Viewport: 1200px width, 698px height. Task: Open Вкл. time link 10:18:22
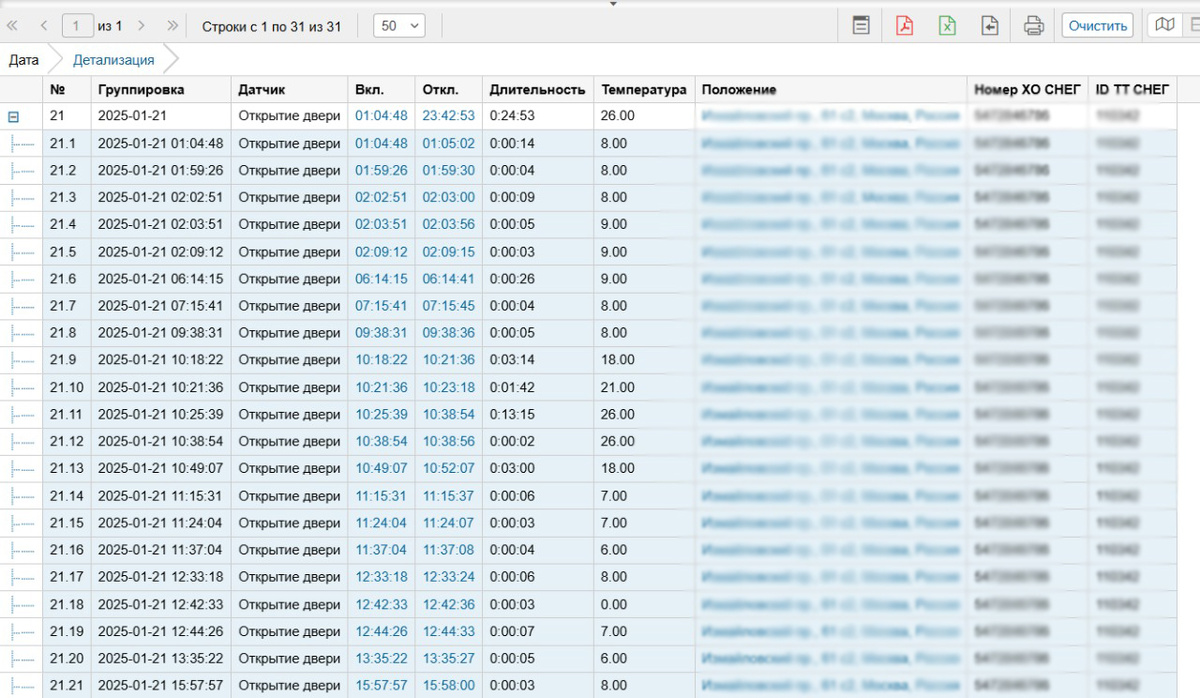pos(381,360)
